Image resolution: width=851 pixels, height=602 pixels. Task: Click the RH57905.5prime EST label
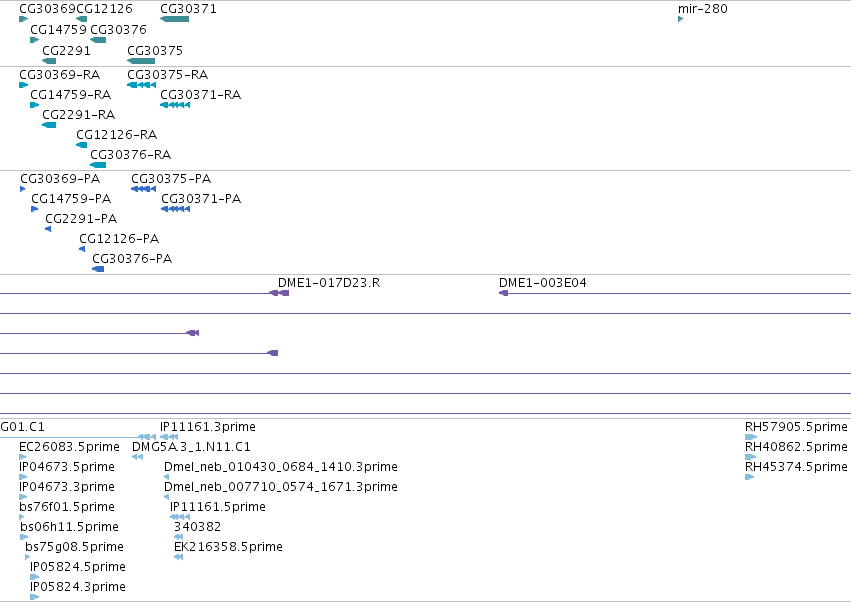click(796, 427)
